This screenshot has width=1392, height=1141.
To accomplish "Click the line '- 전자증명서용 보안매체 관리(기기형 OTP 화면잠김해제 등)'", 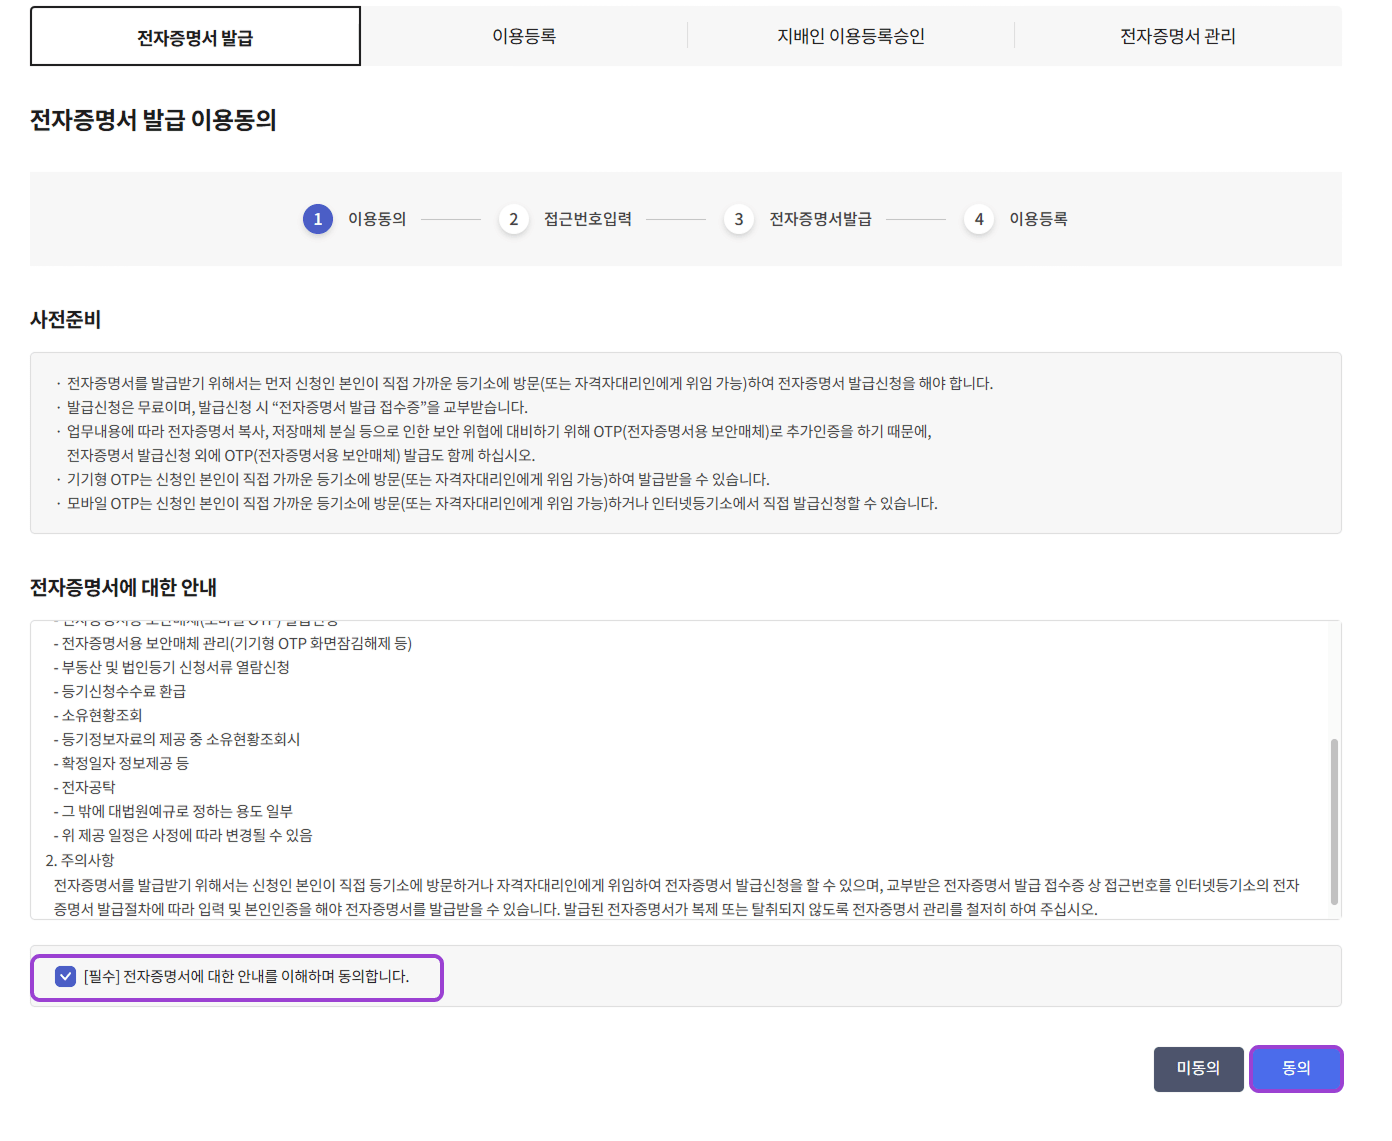I will coord(233,643).
